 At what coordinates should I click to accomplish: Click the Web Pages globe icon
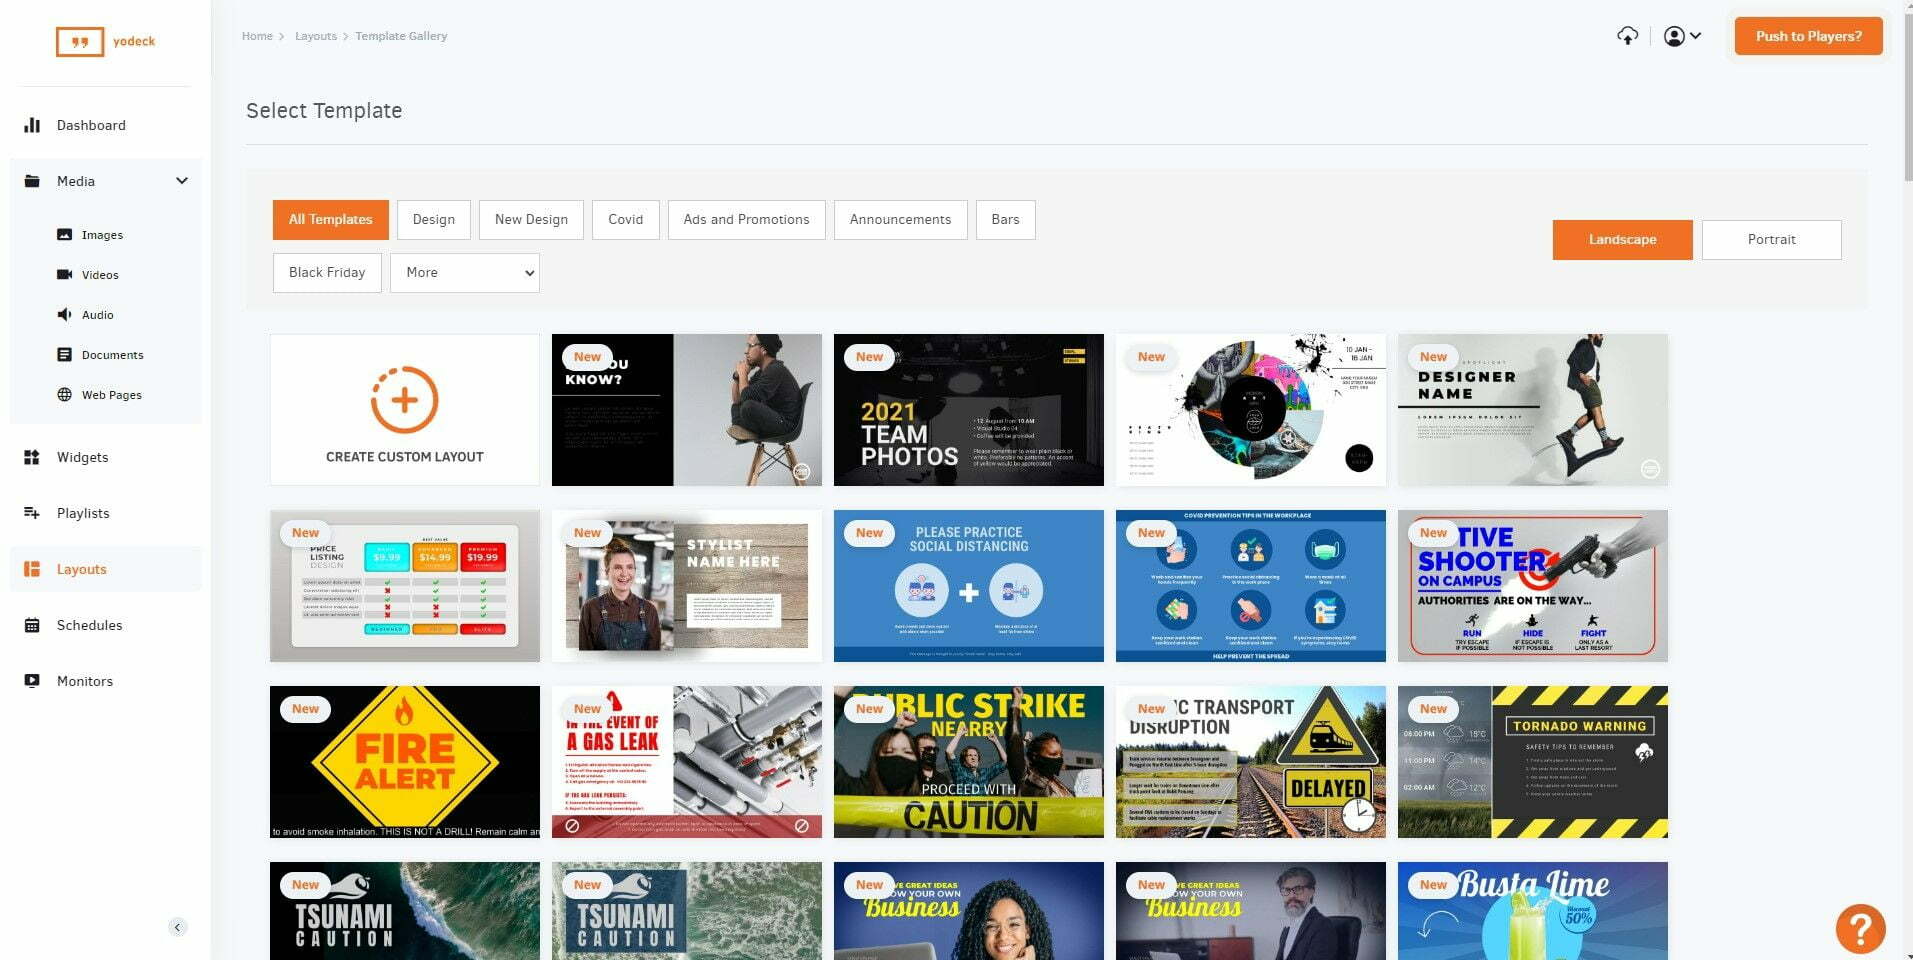[x=64, y=395]
